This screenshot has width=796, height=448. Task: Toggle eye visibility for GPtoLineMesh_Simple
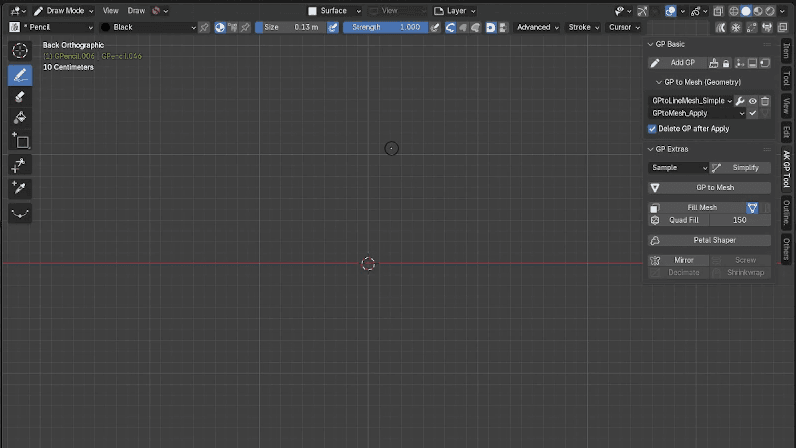point(752,101)
